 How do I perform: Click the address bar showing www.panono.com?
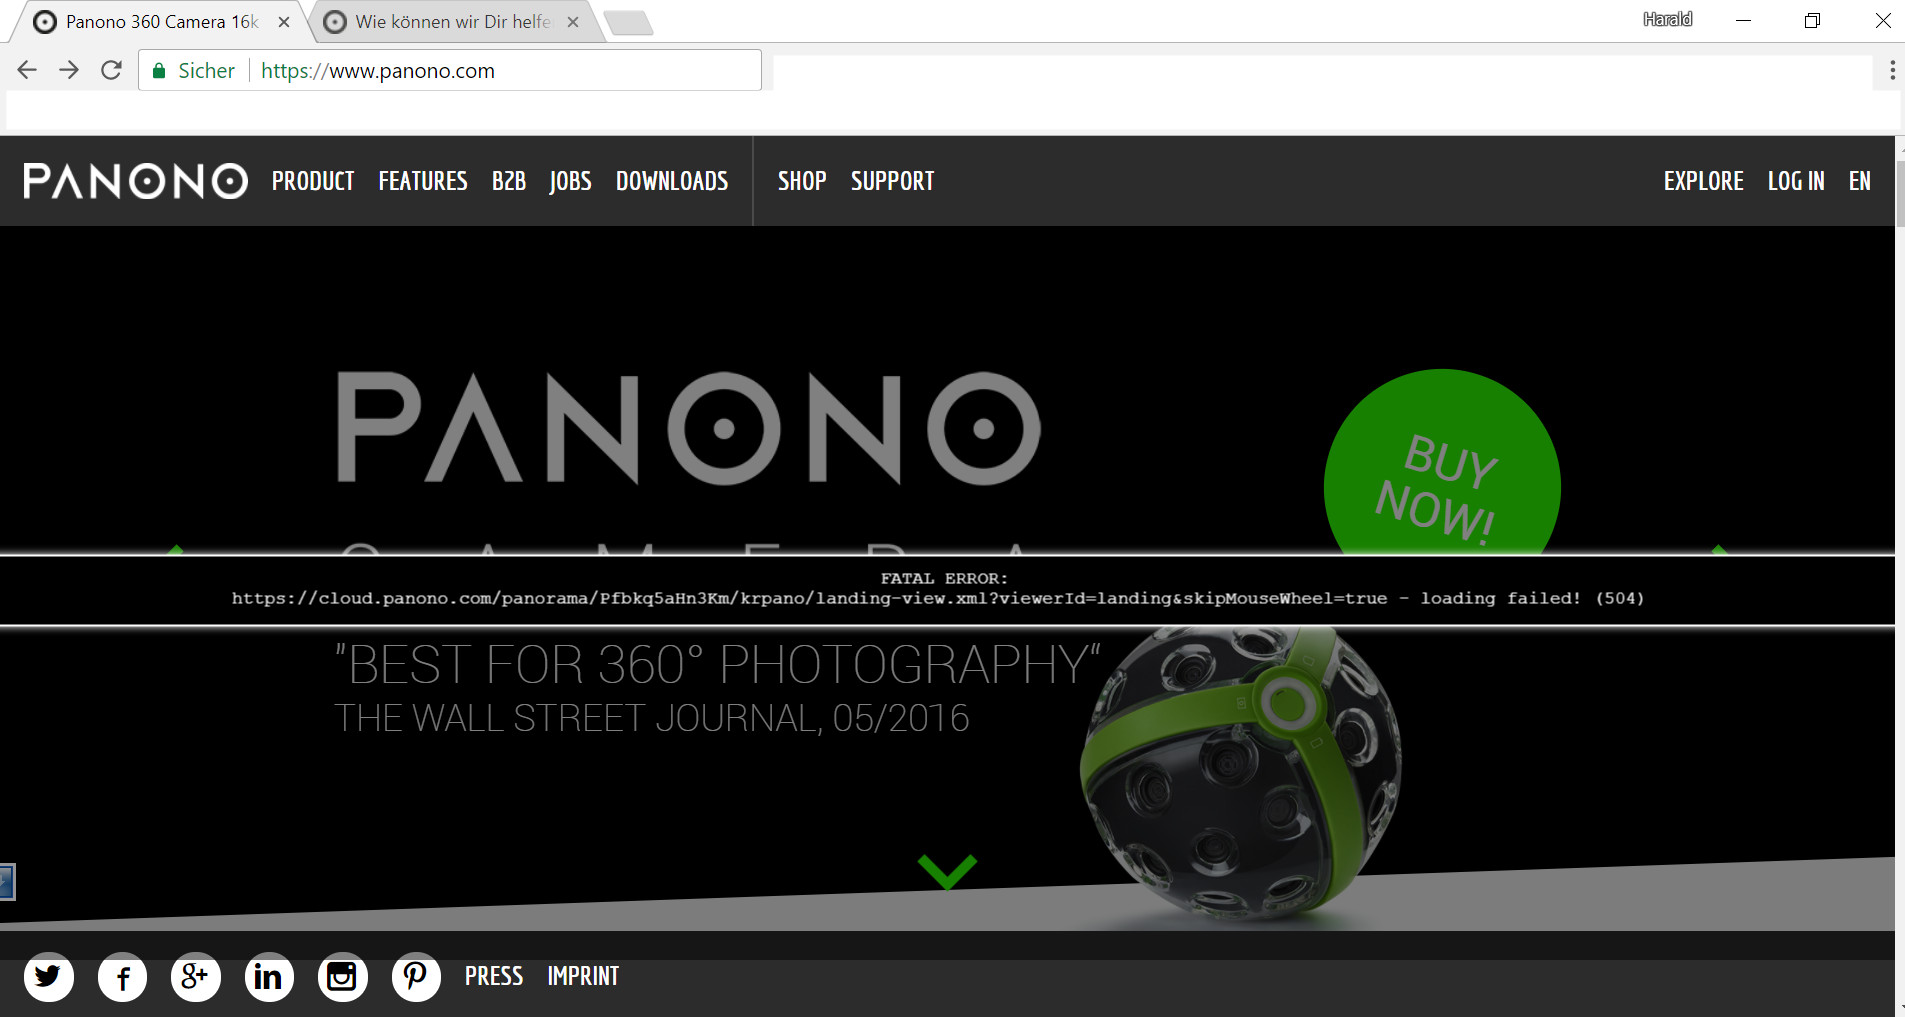(505, 70)
